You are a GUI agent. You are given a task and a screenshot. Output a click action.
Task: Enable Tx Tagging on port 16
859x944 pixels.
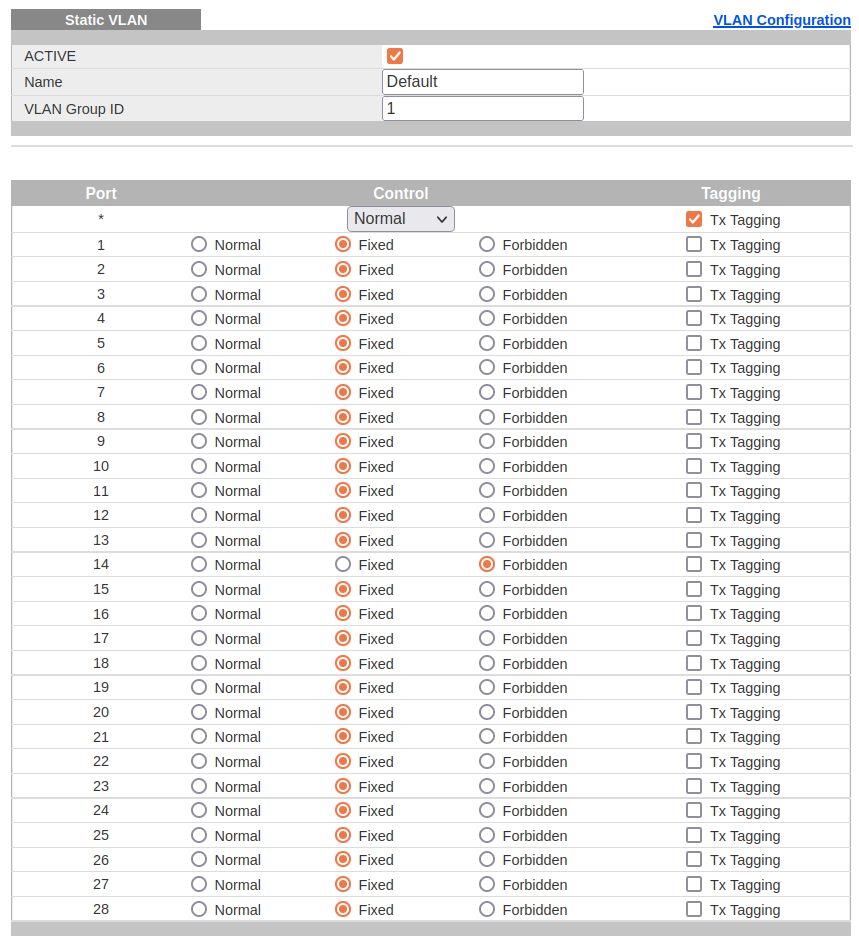point(693,613)
